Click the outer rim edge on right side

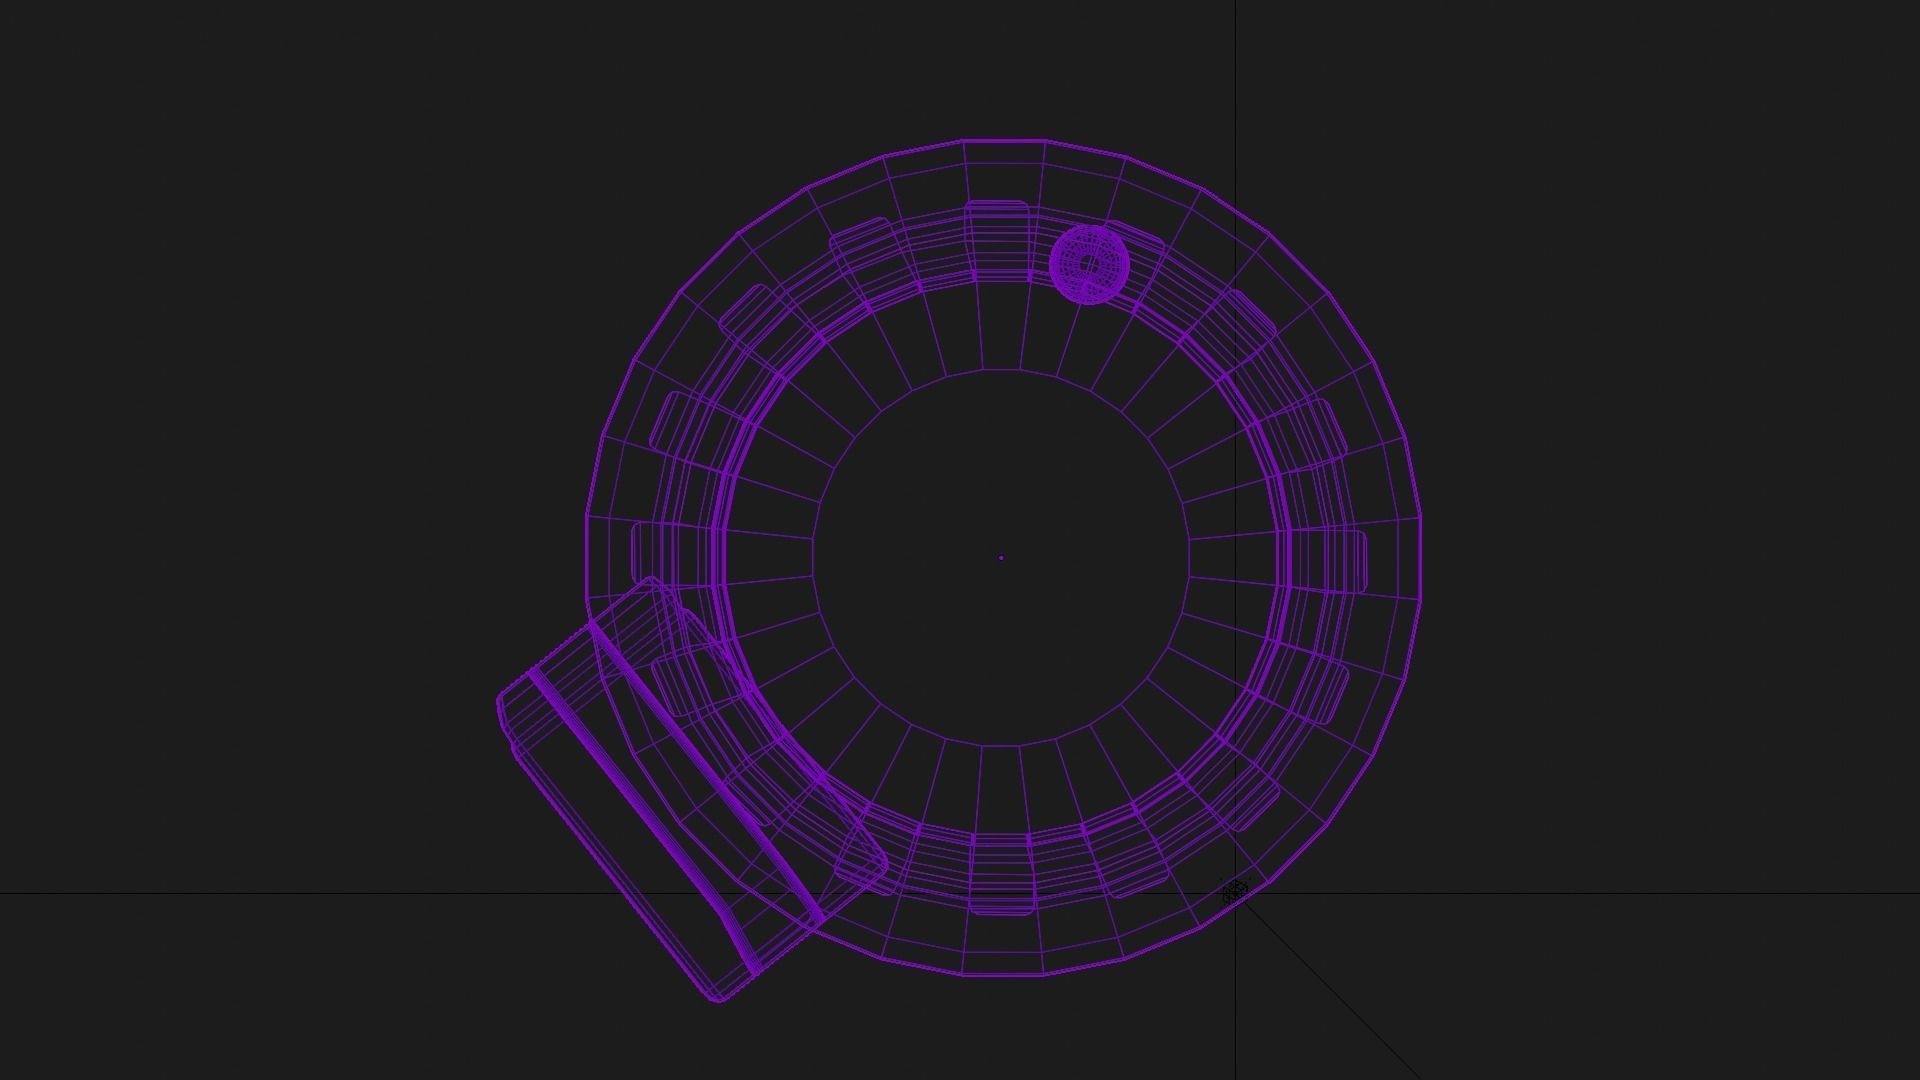(x=1421, y=560)
